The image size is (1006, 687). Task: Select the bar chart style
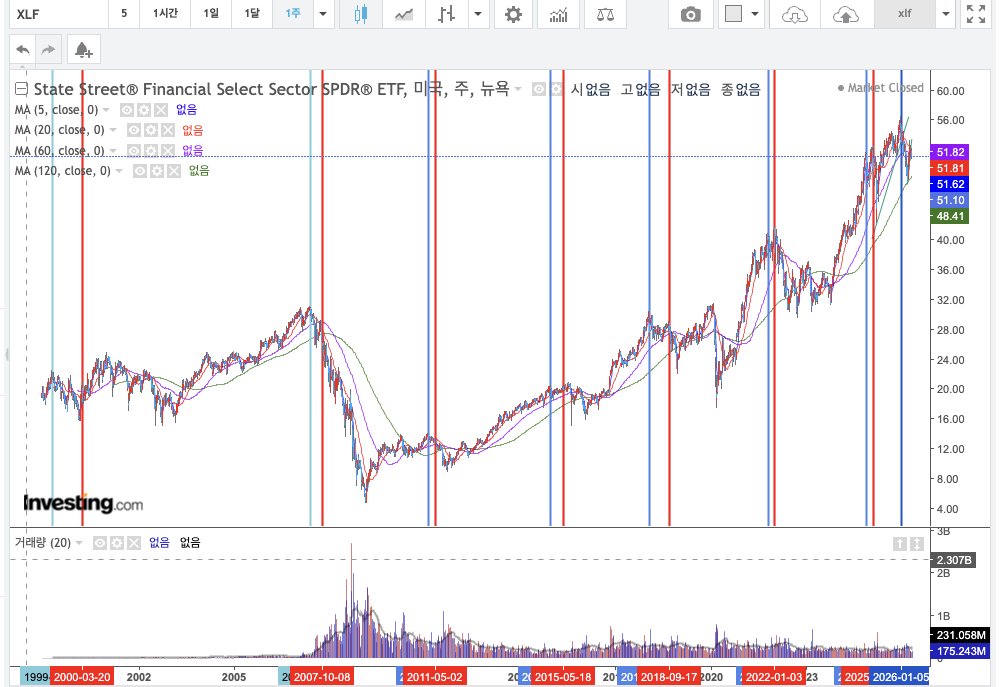447,14
